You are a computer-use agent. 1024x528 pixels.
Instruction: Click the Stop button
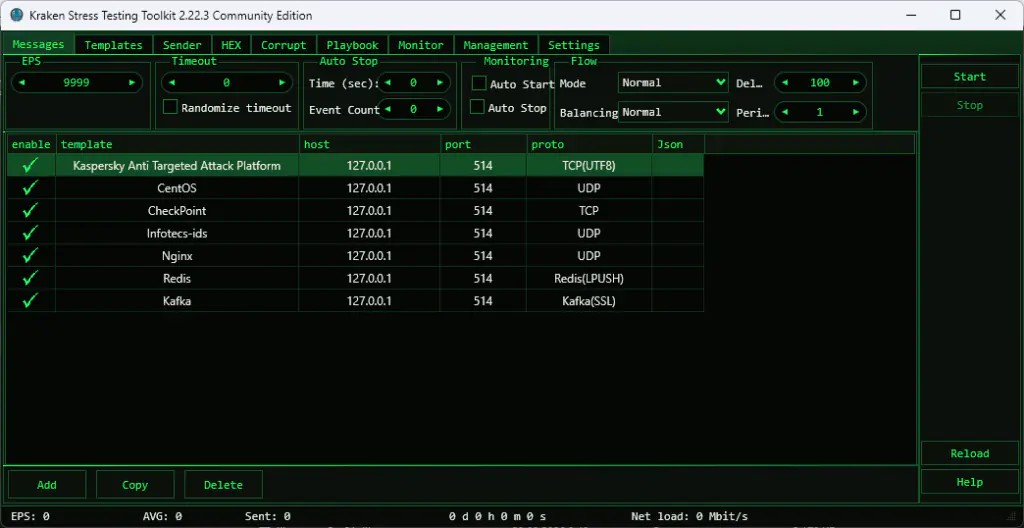[x=970, y=105]
